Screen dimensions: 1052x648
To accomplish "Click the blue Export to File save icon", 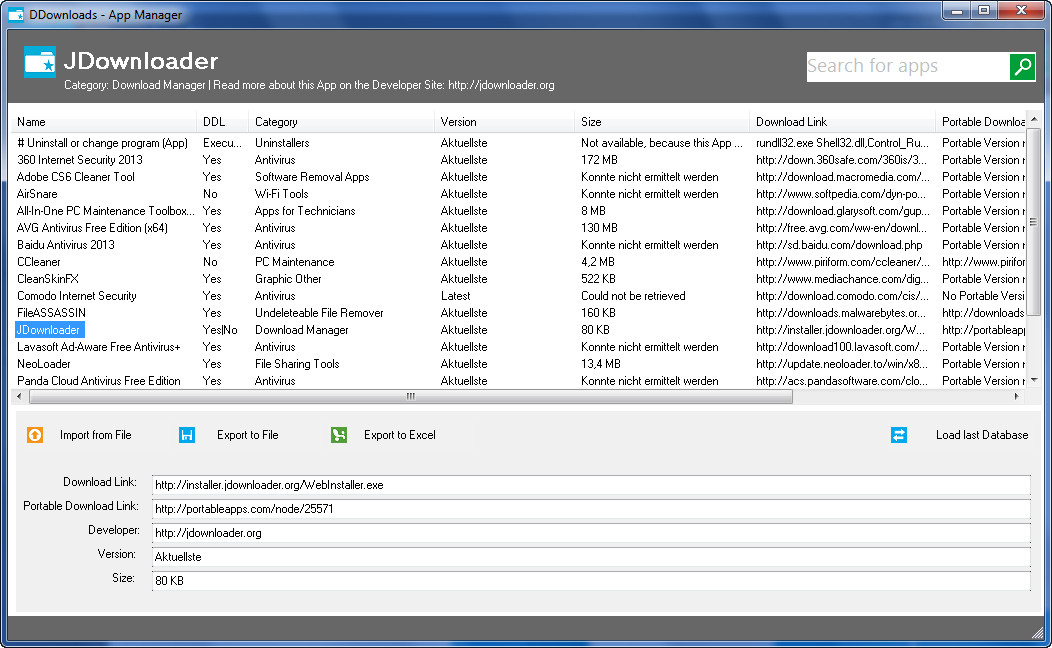I will [187, 435].
